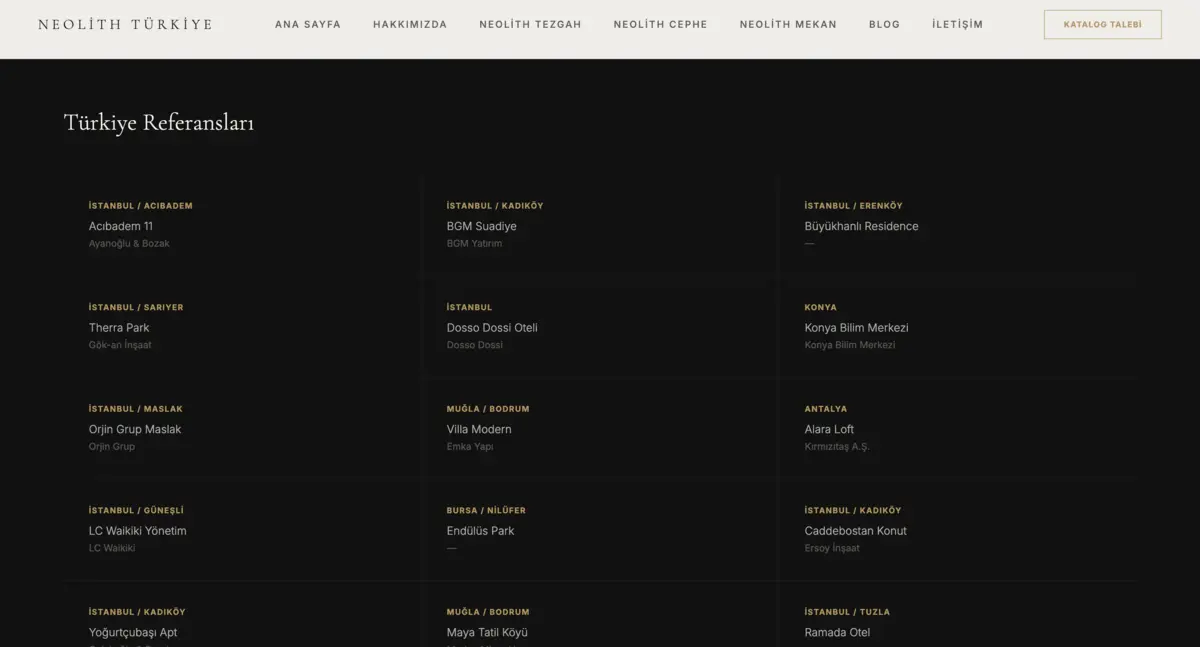This screenshot has width=1200, height=647.
Task: Click the KONYA location label
Action: (821, 308)
